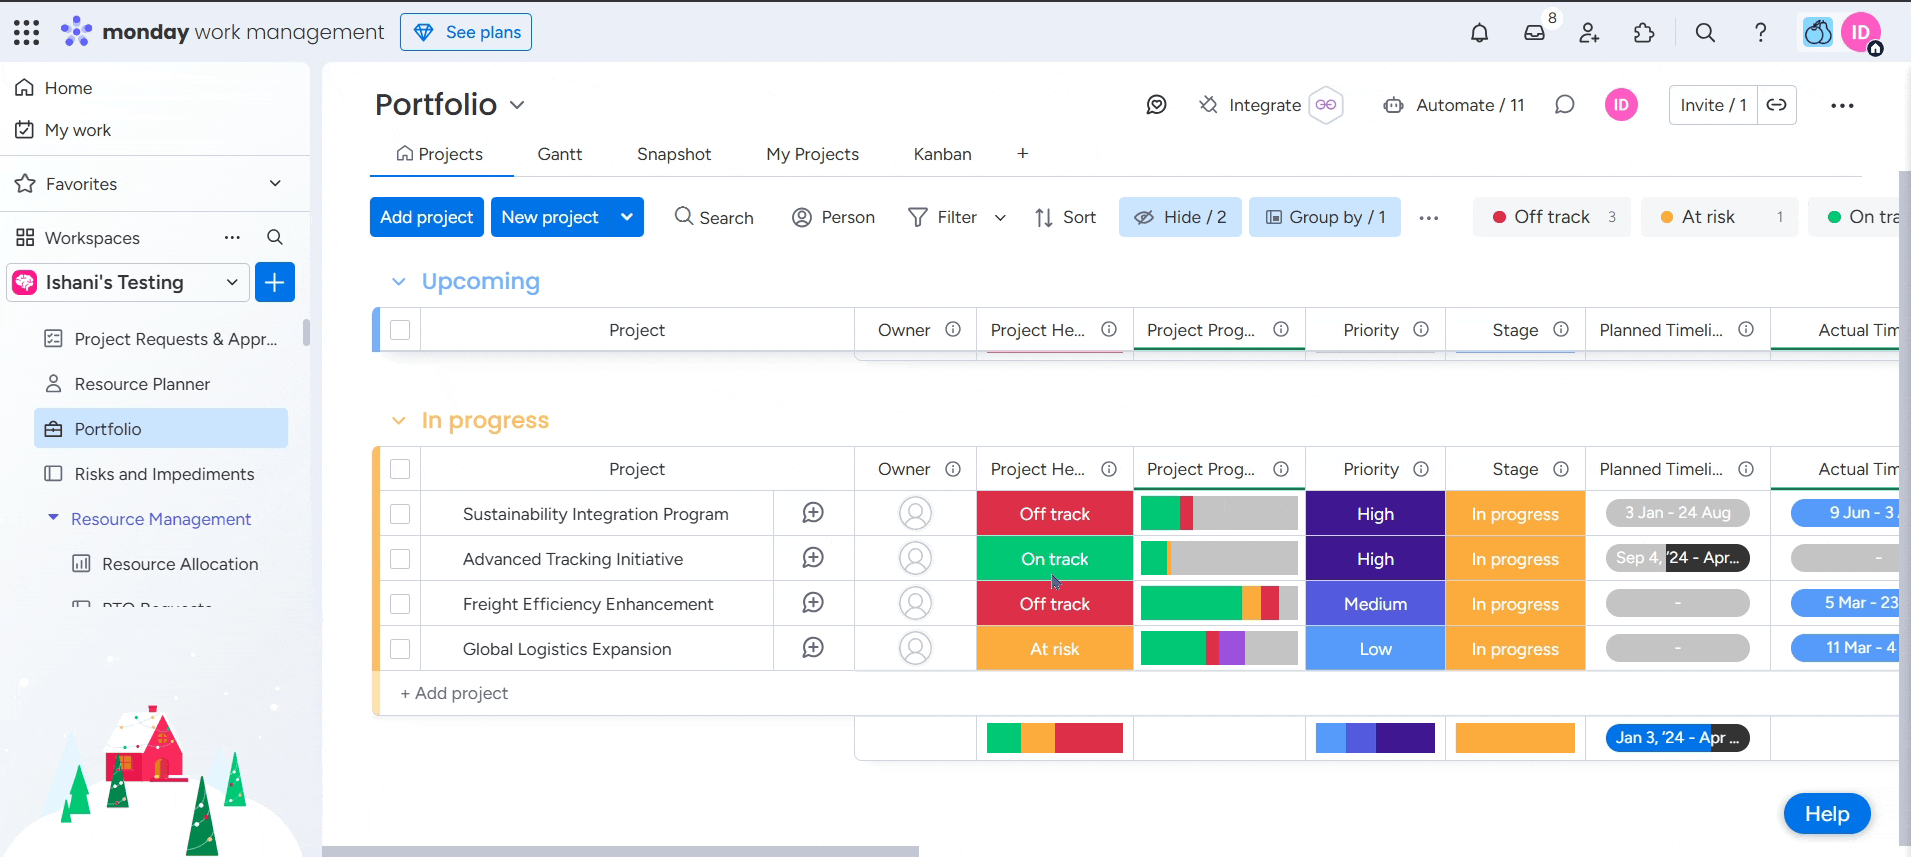
Task: Click Project Health summary color bar
Action: [x=1055, y=738]
